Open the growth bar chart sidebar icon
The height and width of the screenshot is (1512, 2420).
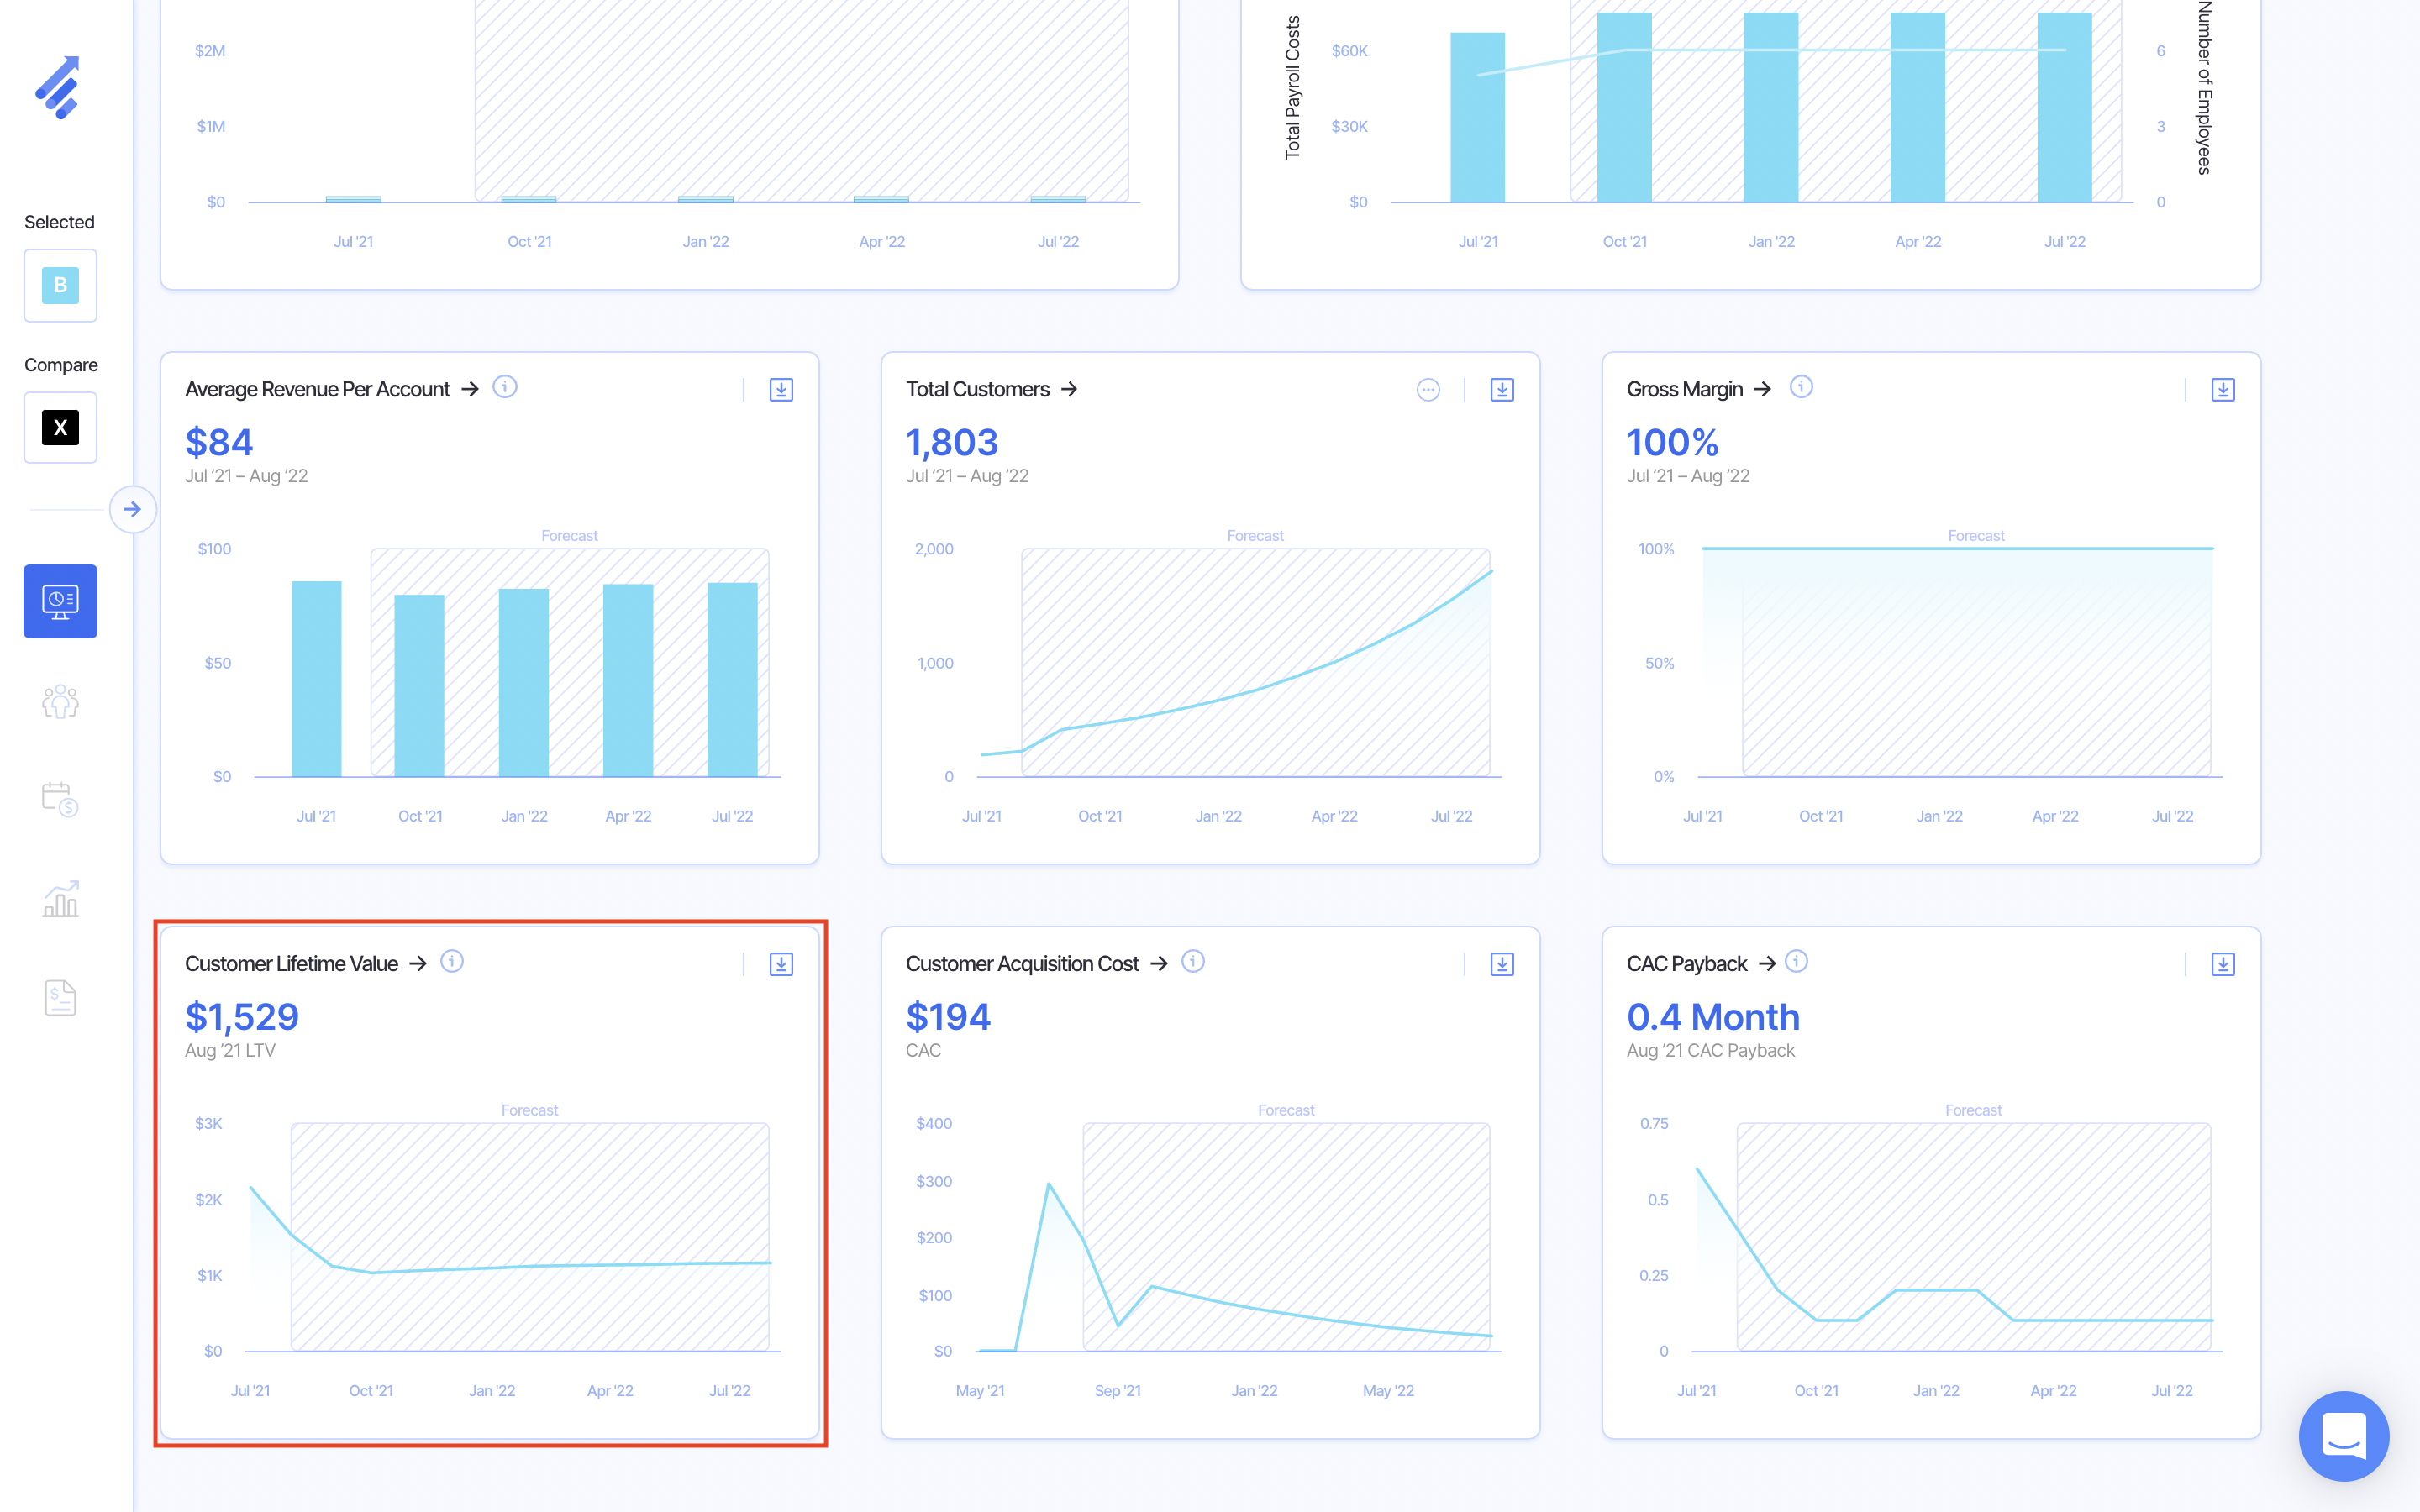click(60, 899)
